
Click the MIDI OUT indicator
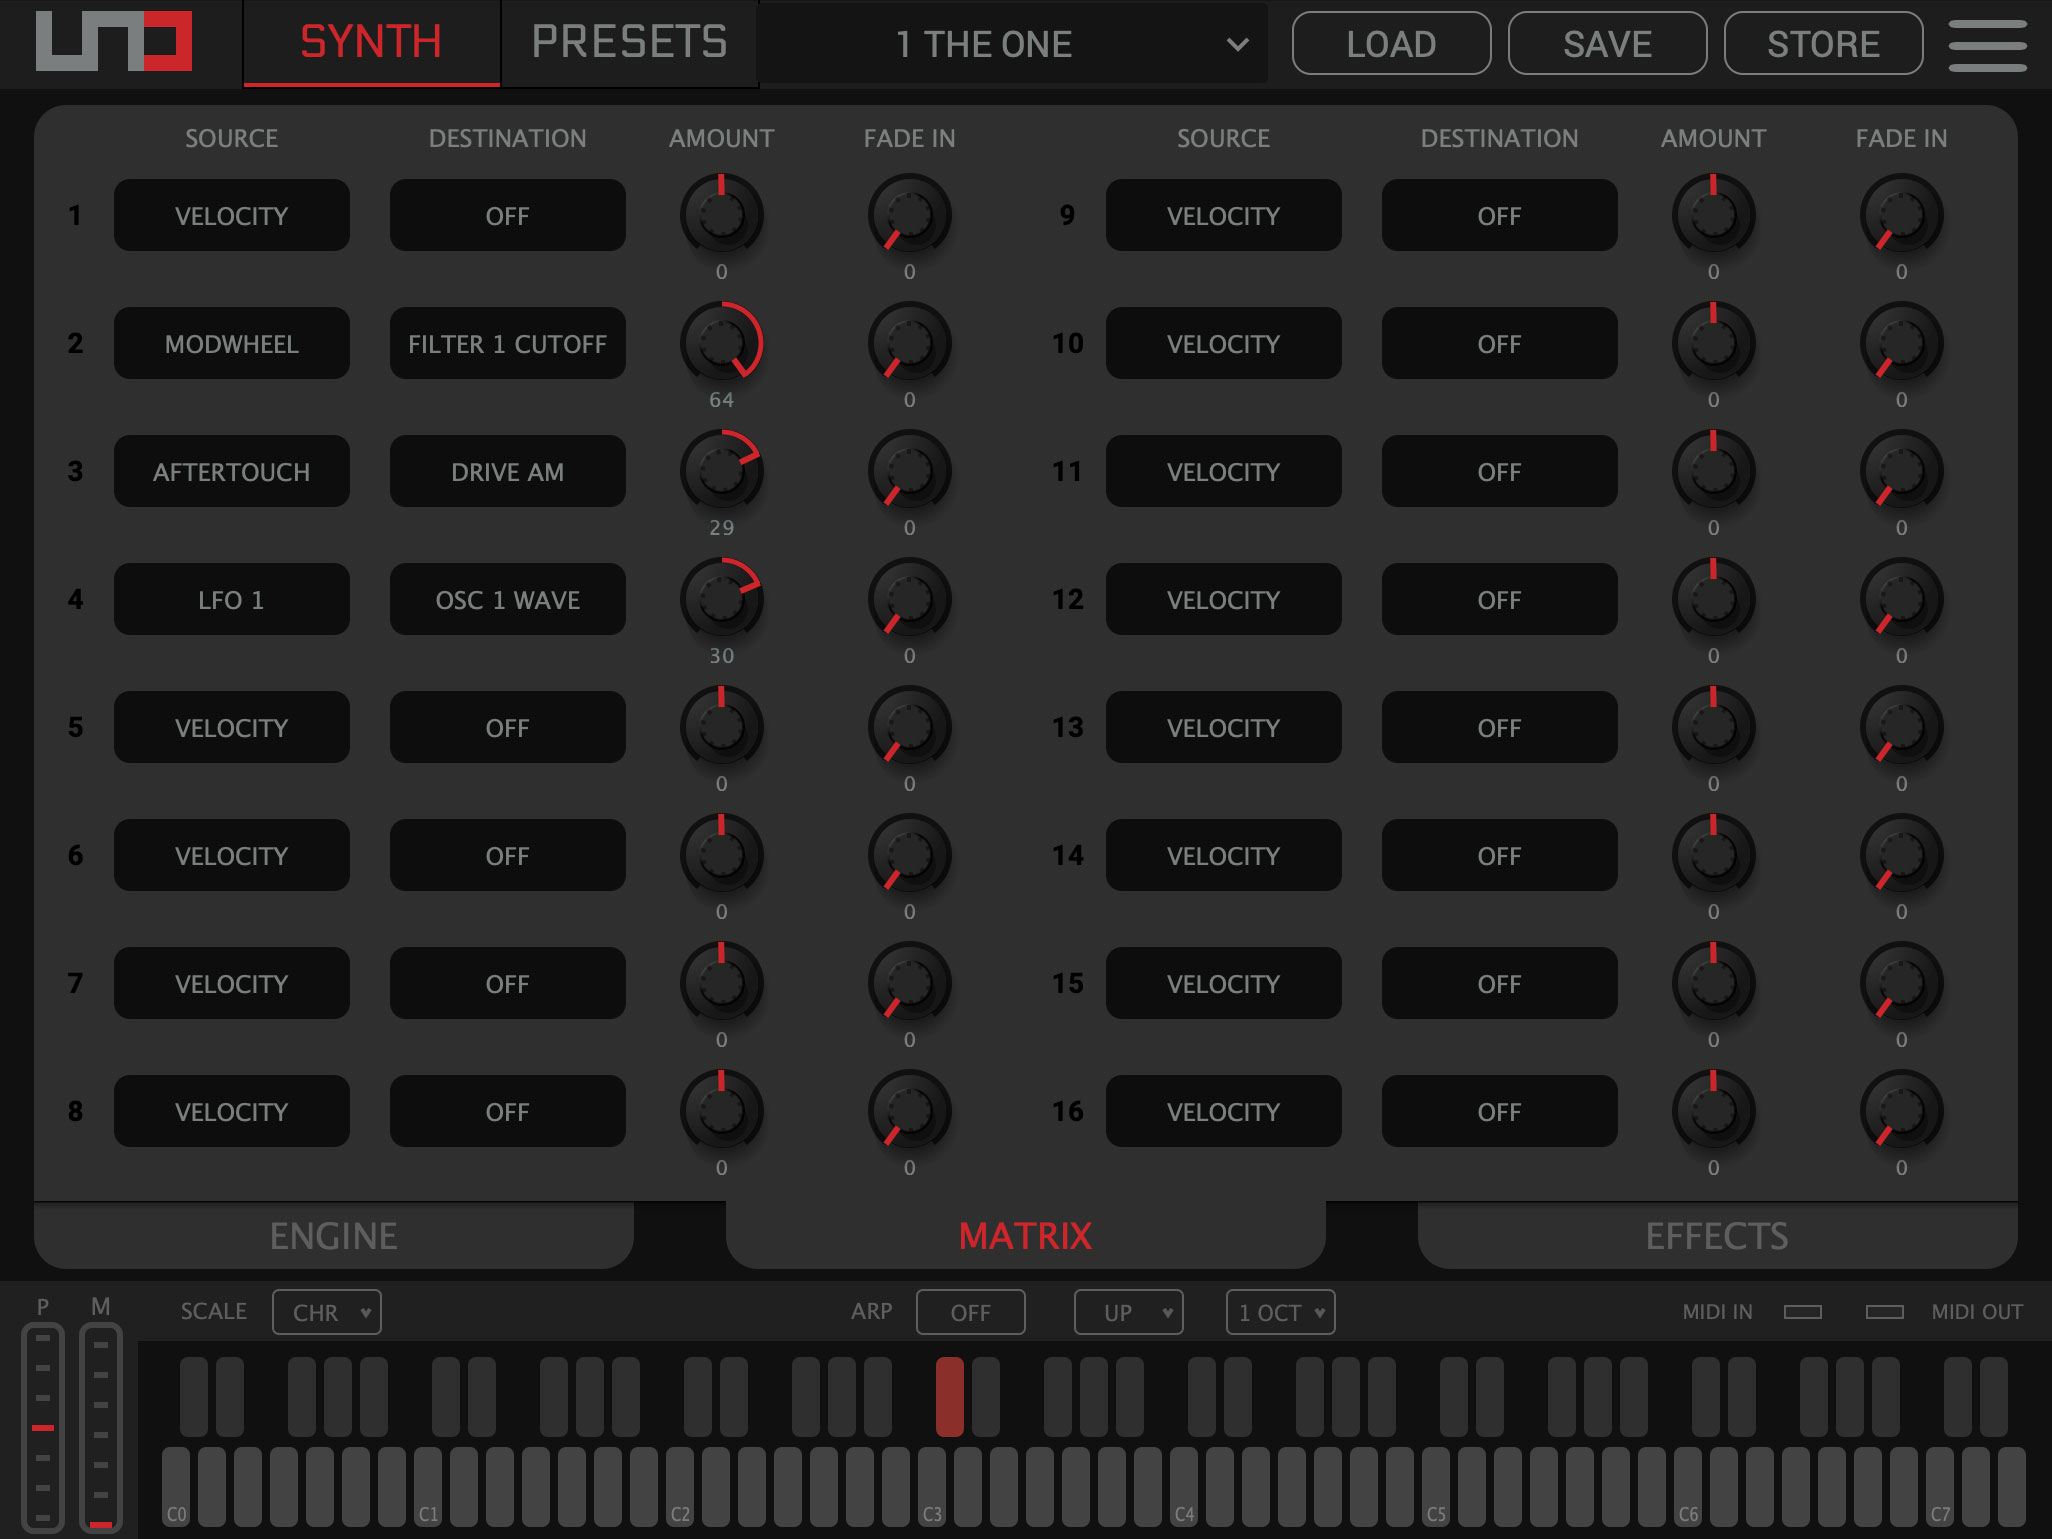(1884, 1311)
